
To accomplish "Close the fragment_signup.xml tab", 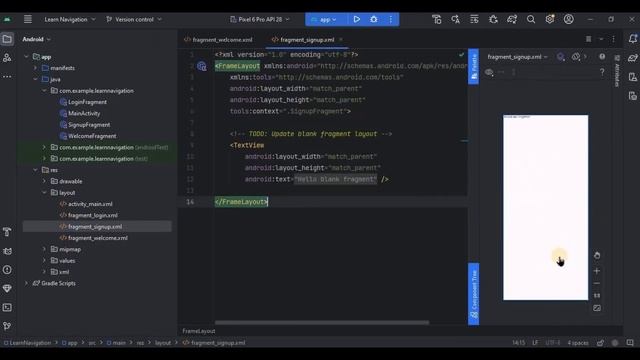I will 341,40.
